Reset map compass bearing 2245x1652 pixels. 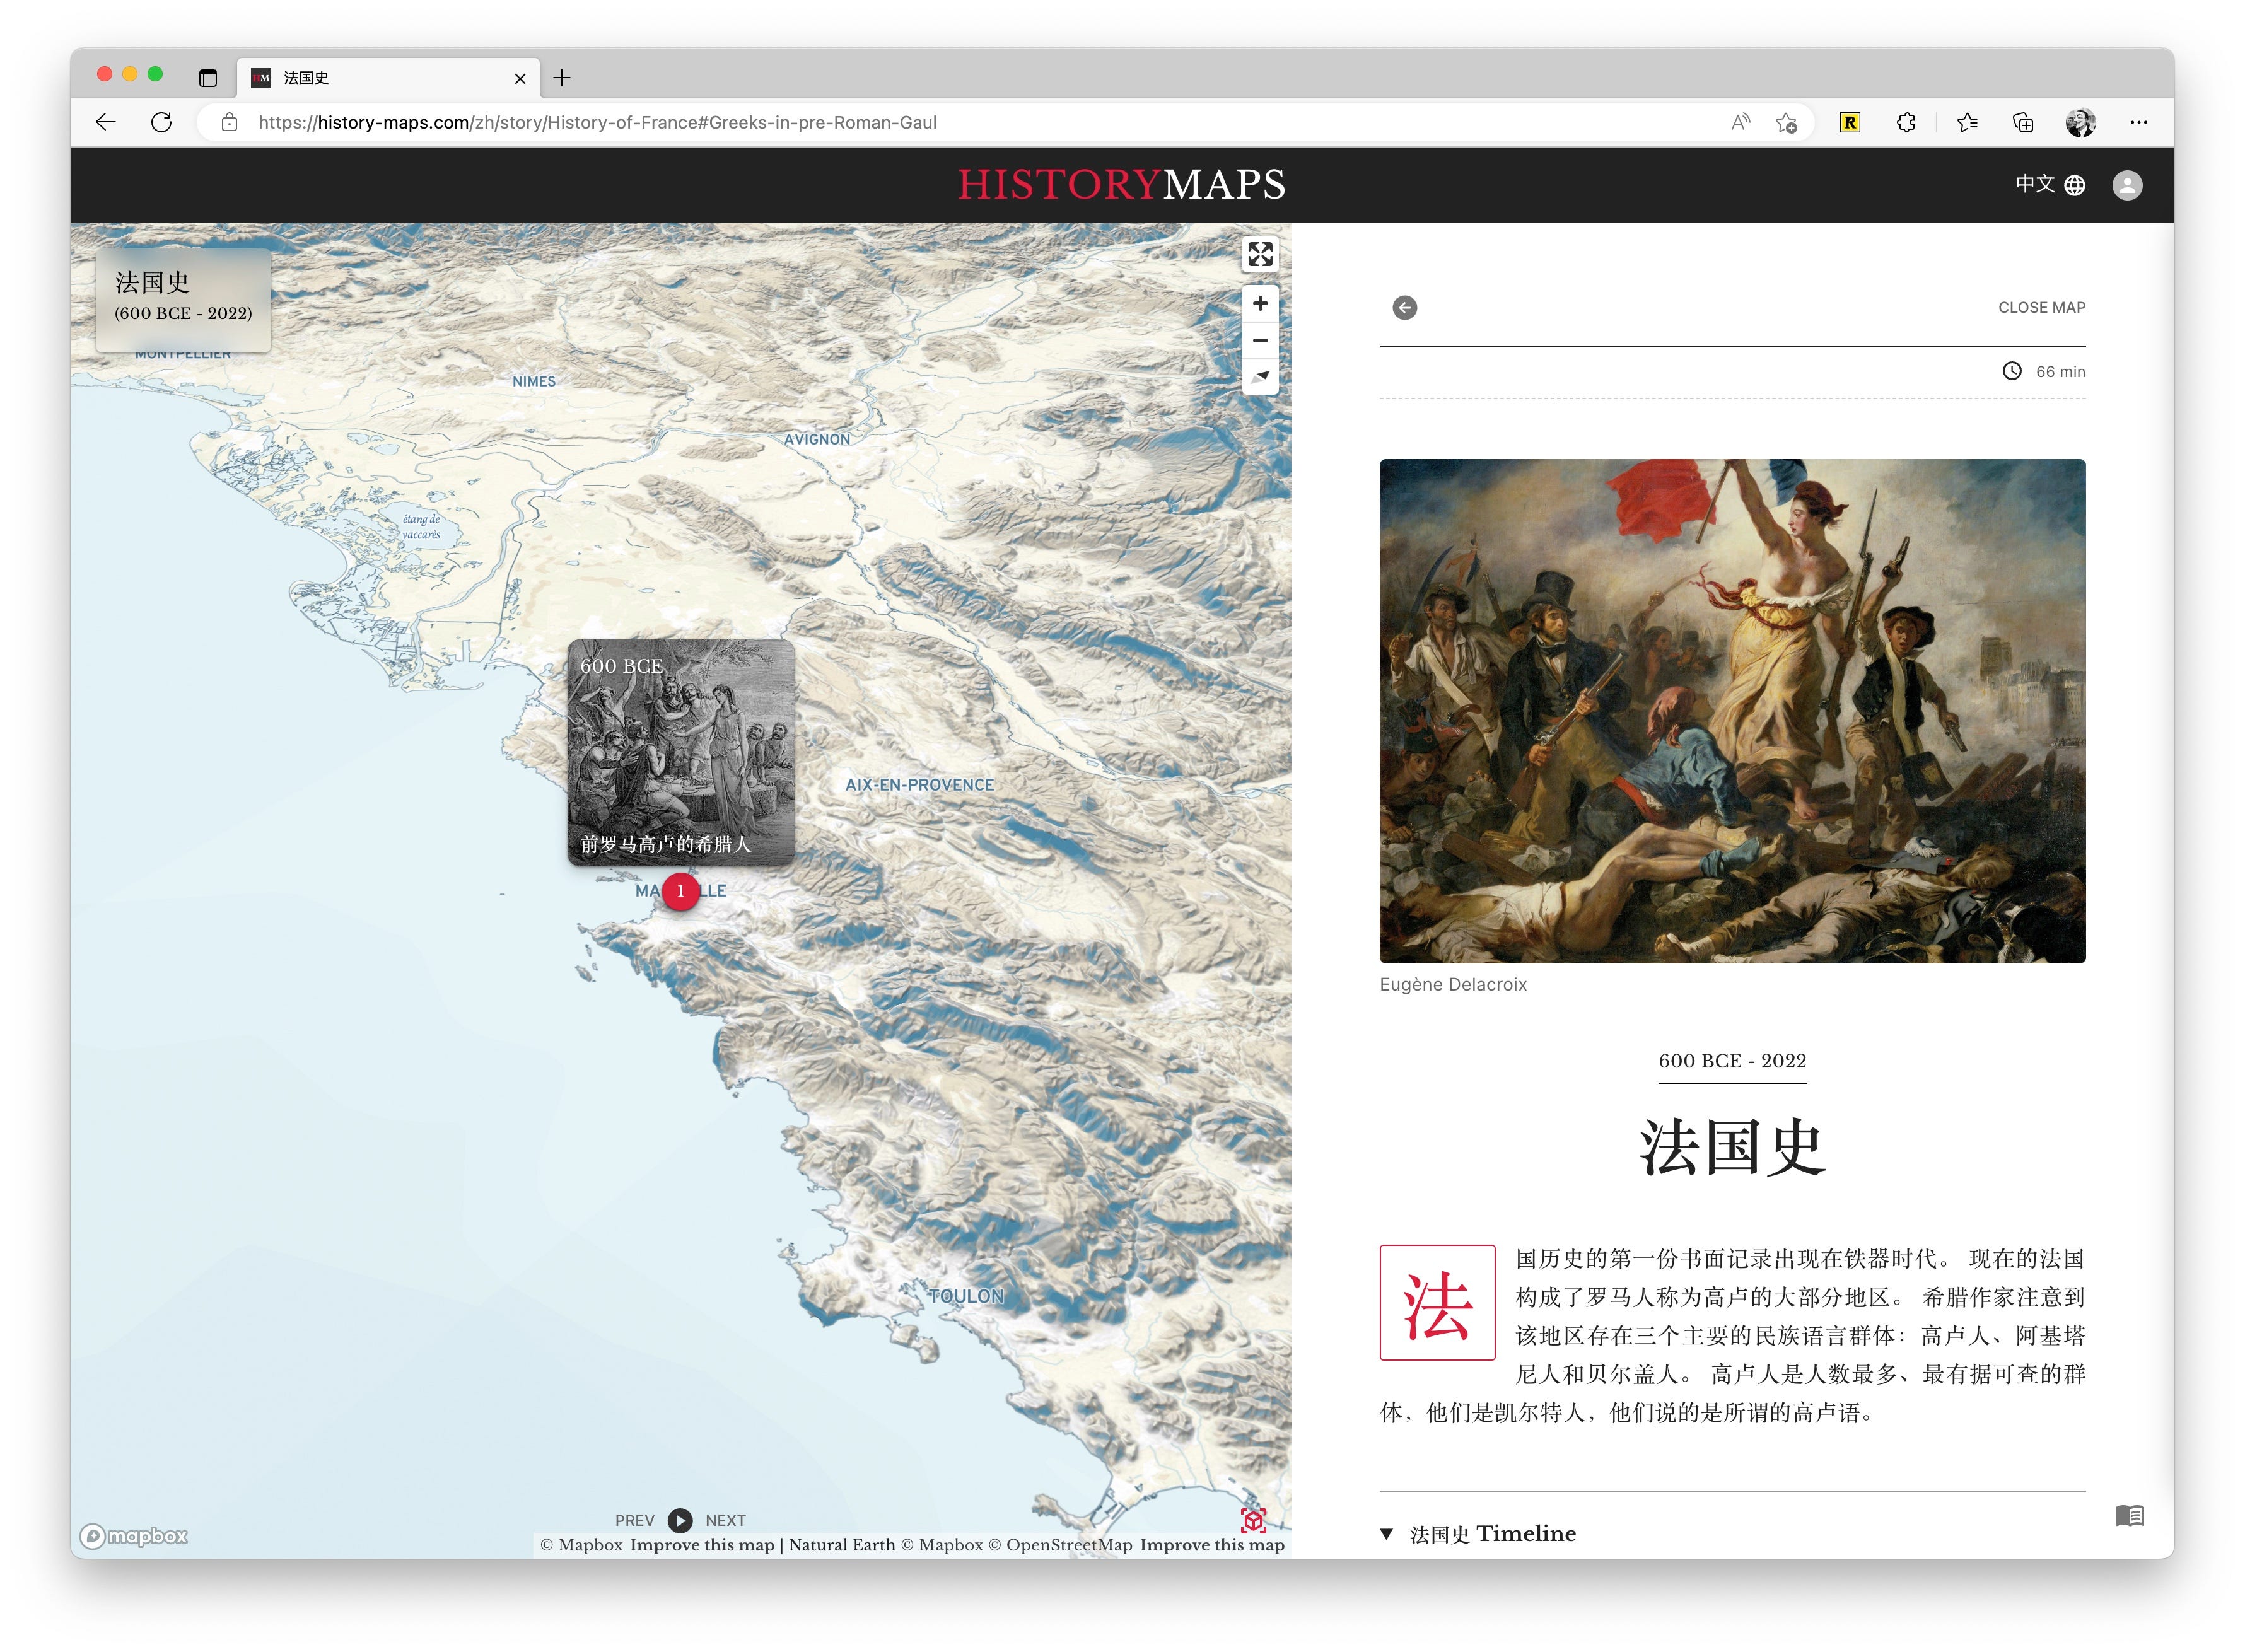1260,377
